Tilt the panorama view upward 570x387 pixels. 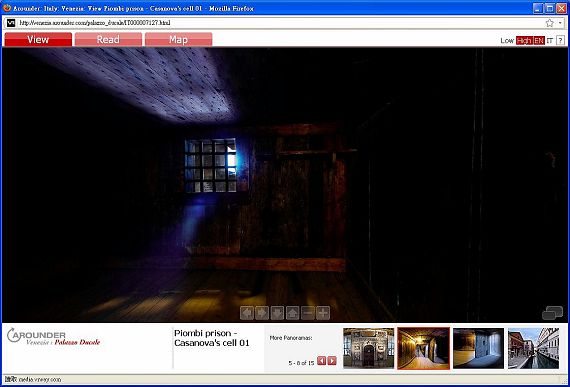click(293, 313)
